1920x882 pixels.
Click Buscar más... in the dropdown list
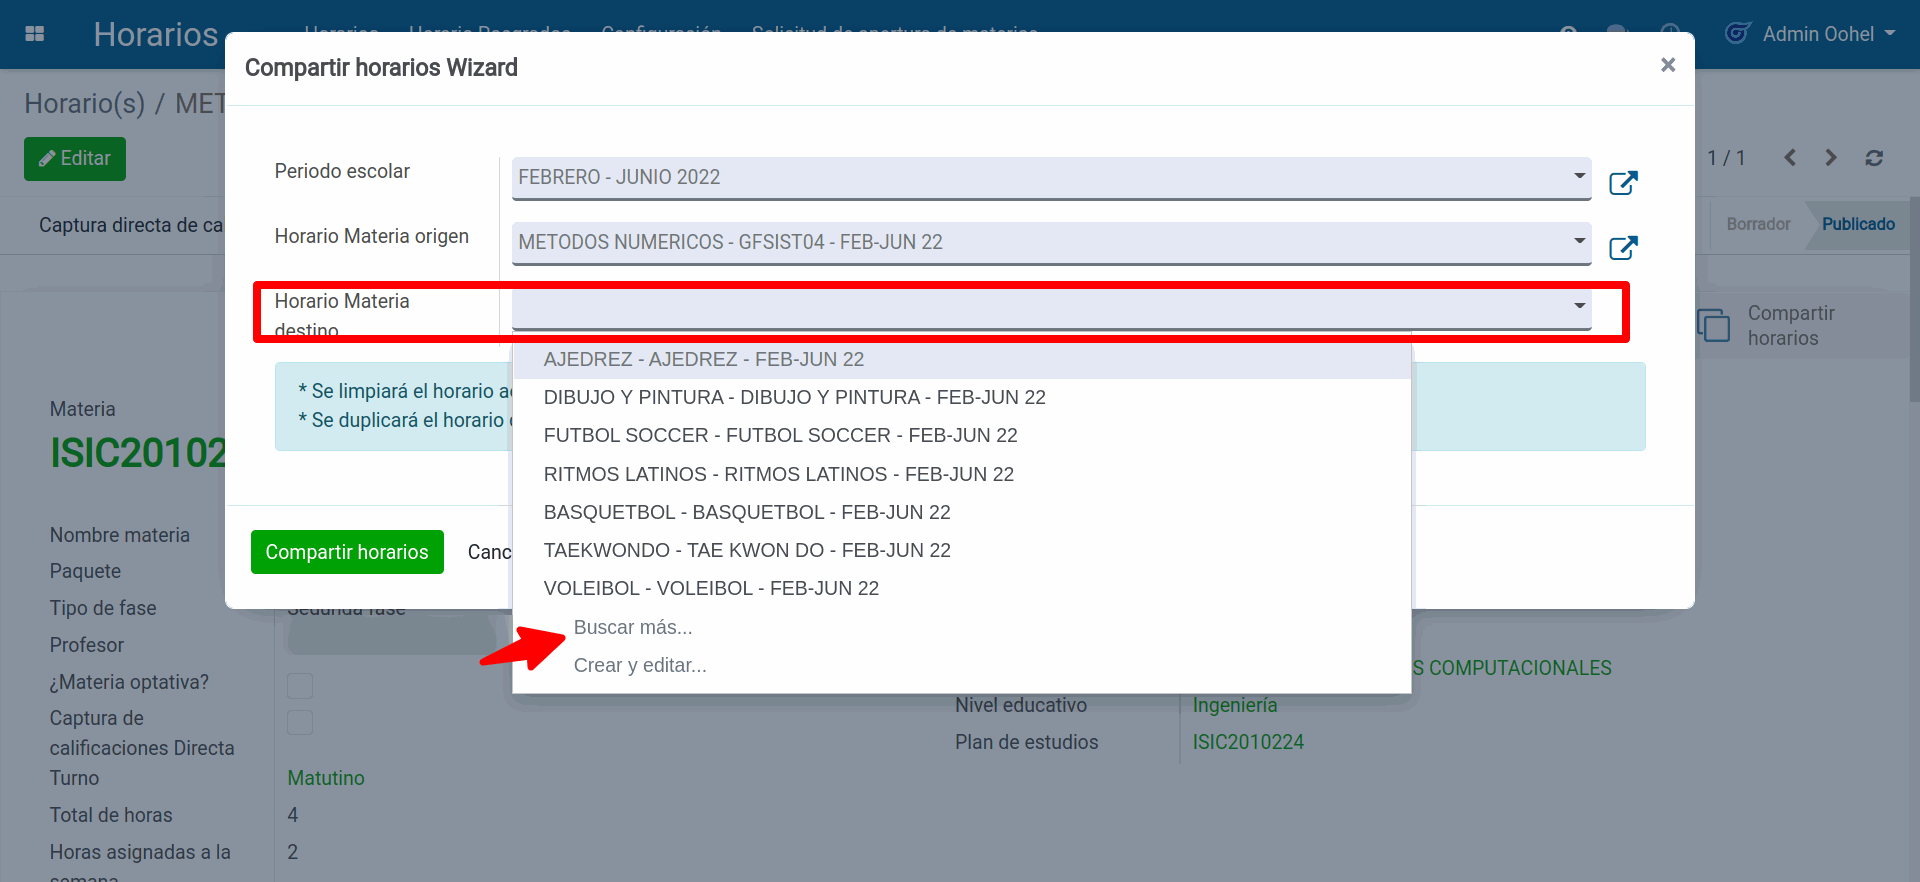632,627
